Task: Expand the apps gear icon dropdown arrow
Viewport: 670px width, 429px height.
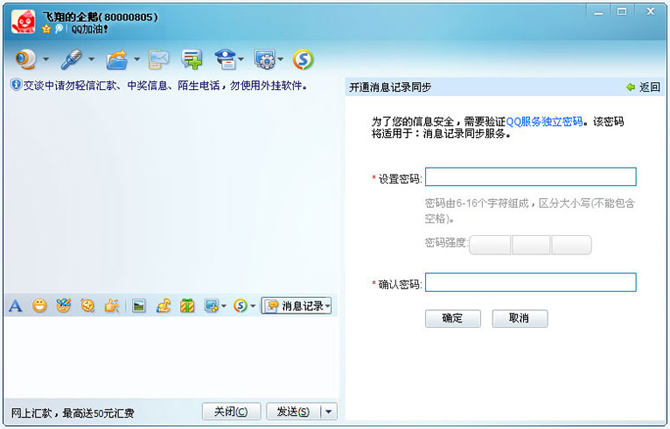Action: pyautogui.click(x=281, y=59)
